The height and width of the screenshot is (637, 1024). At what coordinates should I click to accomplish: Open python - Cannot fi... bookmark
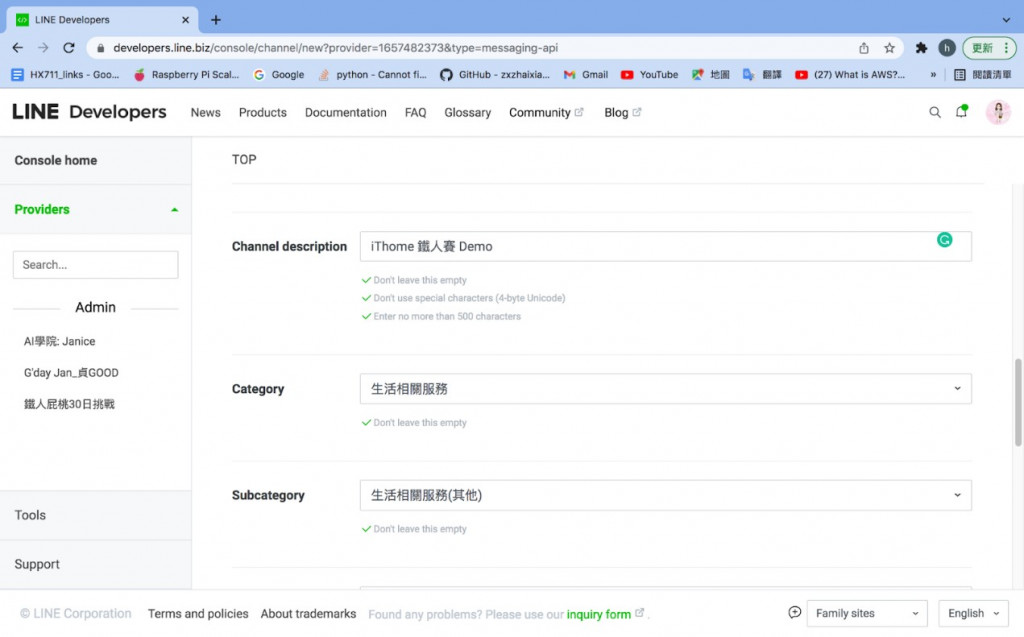tap(372, 74)
